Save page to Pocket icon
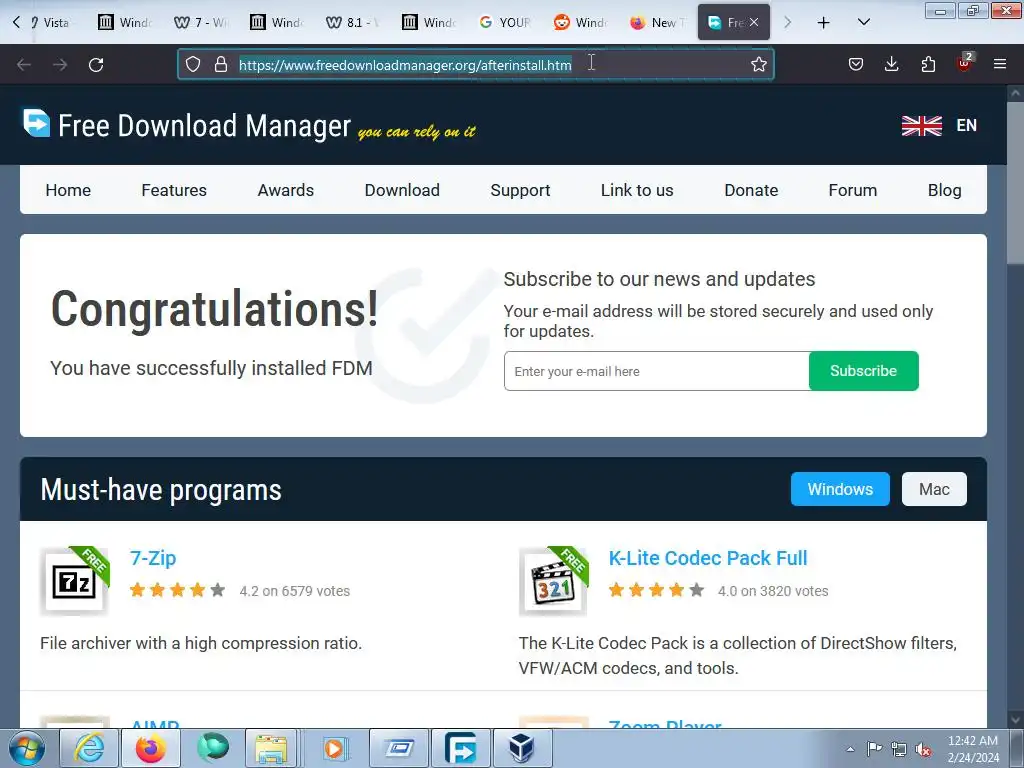This screenshot has height=768, width=1024. (x=856, y=64)
